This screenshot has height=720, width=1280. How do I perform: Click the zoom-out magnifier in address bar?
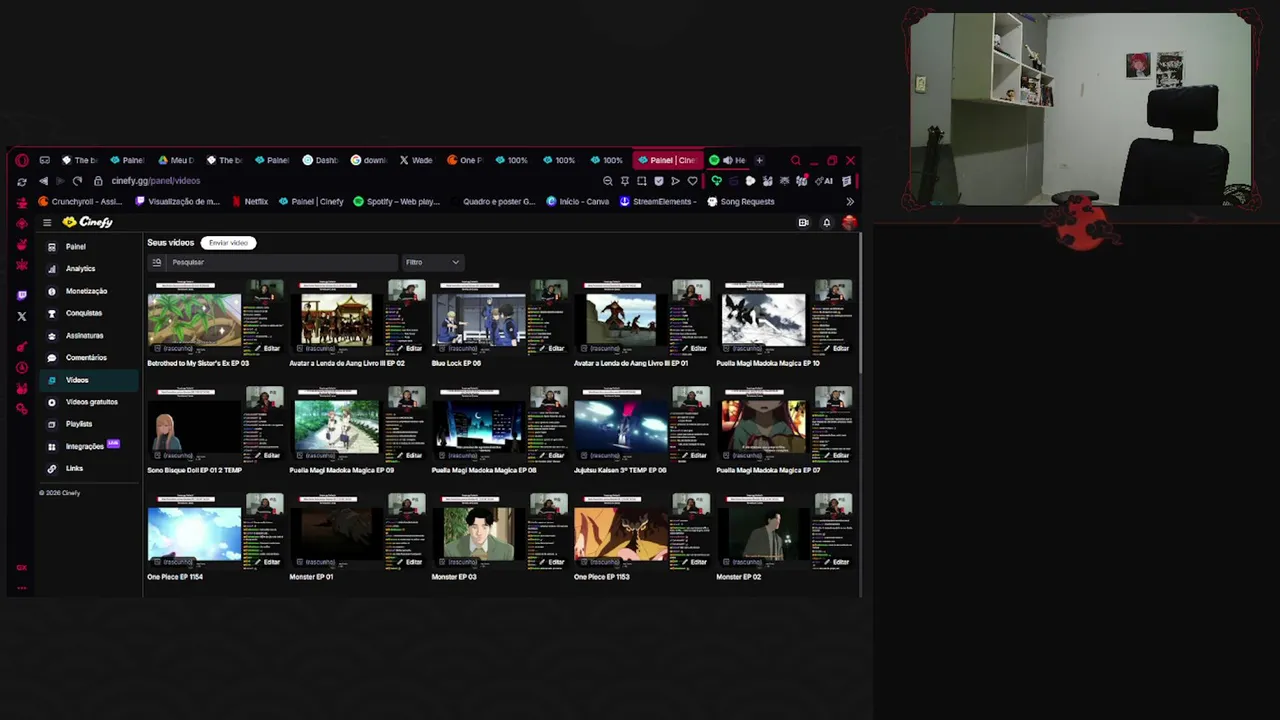pyautogui.click(x=608, y=181)
